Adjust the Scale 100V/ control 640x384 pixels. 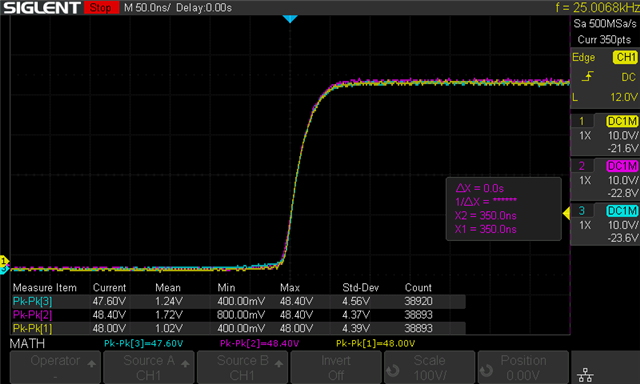click(429, 367)
